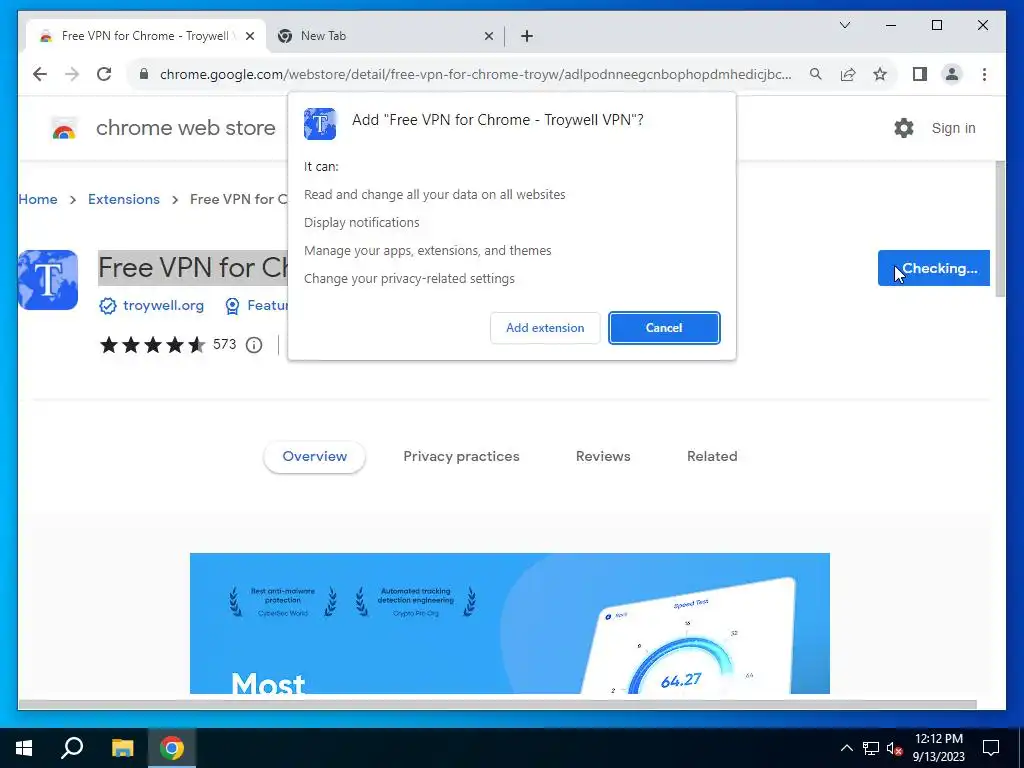Open File Explorer from taskbar
Image resolution: width=1024 pixels, height=768 pixels.
click(122, 748)
